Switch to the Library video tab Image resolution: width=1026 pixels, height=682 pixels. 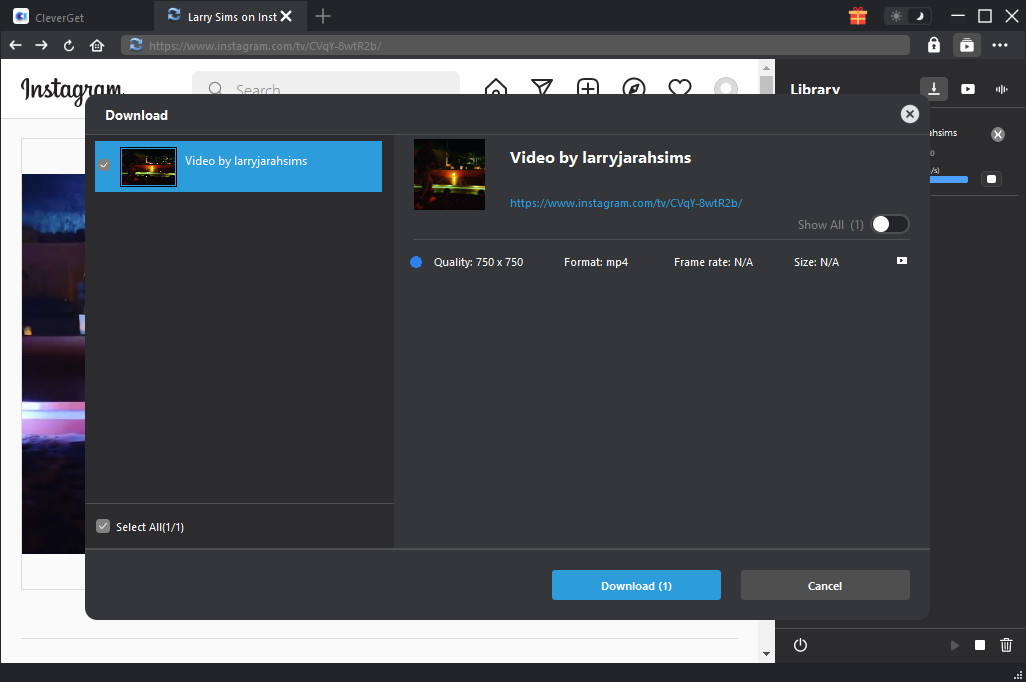968,89
